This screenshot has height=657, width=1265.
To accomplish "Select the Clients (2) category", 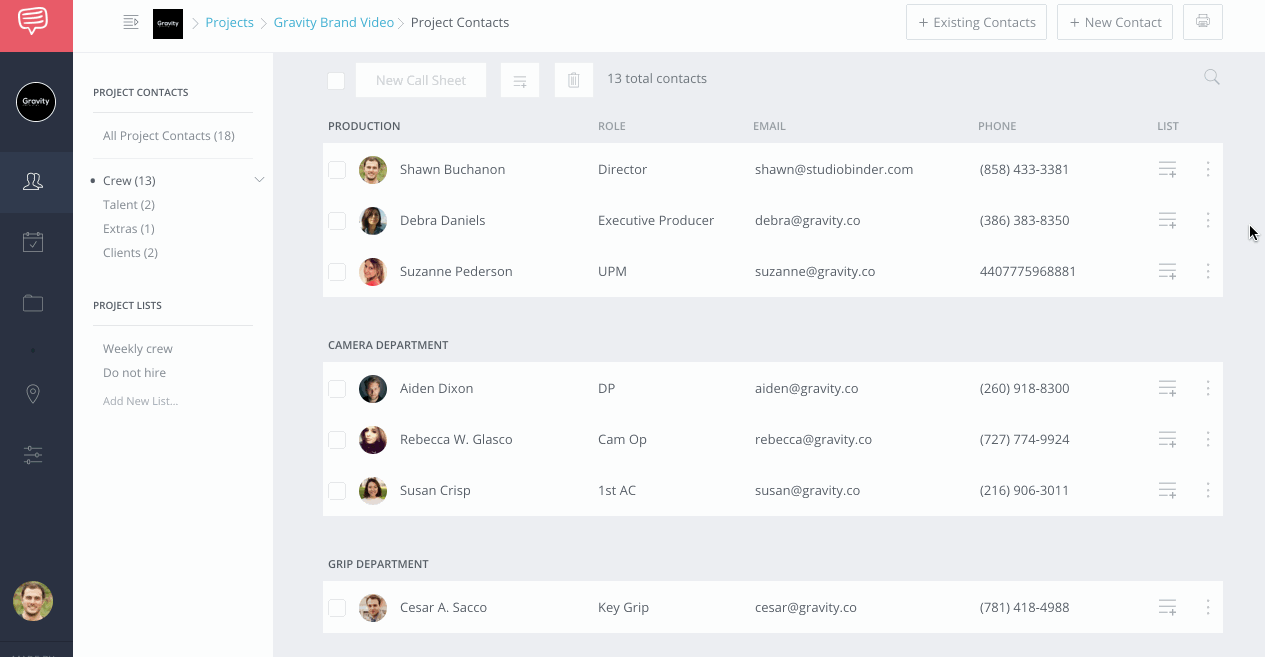I will click(130, 253).
